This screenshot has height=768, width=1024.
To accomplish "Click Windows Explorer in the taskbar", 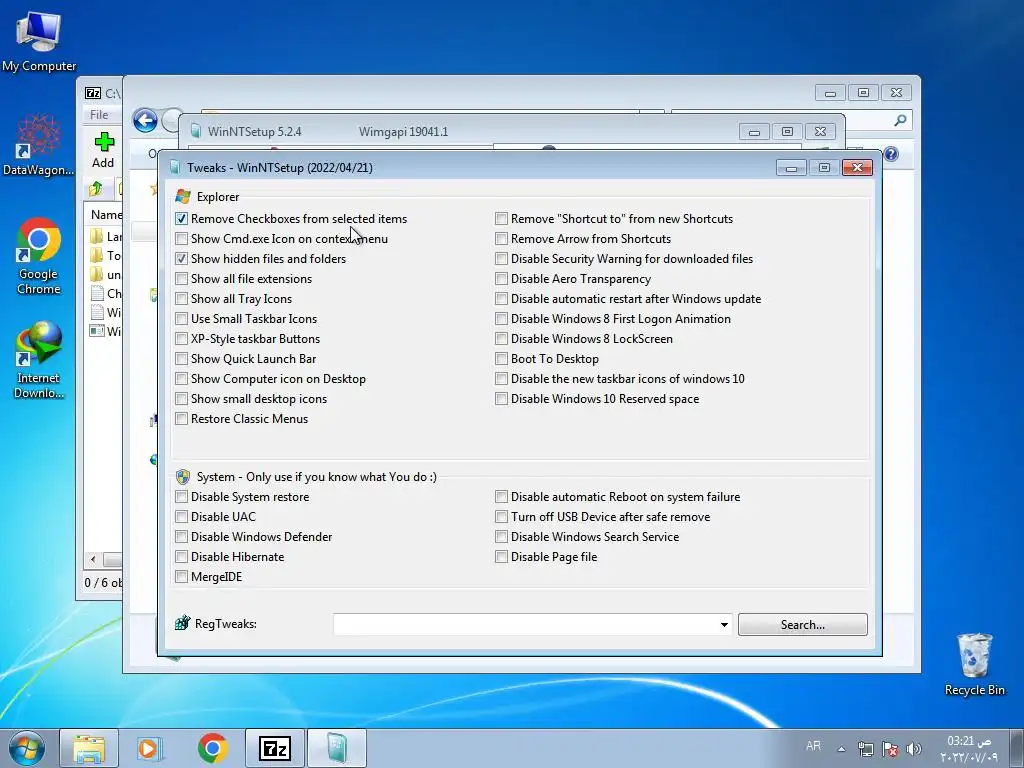I will pyautogui.click(x=89, y=748).
